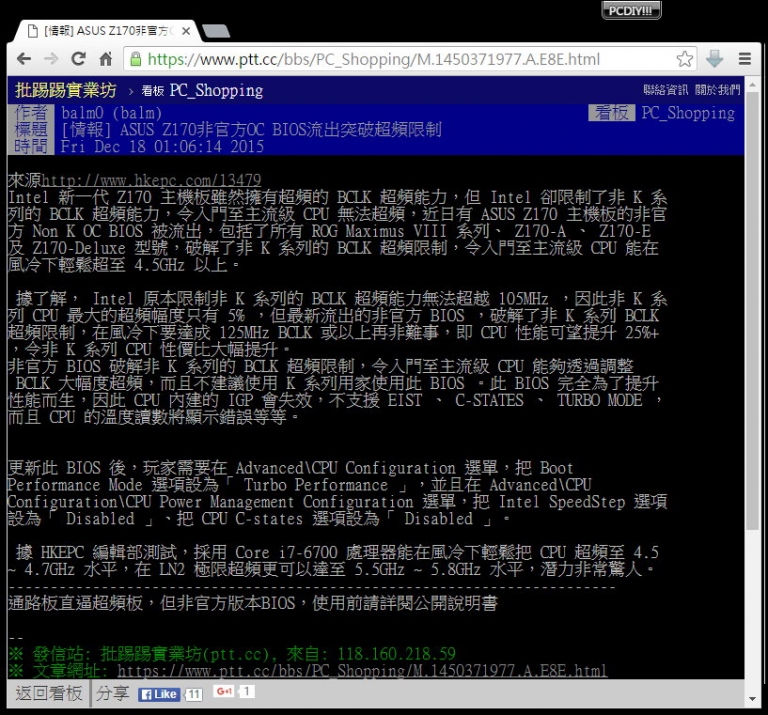Click the page vertical scrollbar thumb
768x715 pixels.
point(752,309)
